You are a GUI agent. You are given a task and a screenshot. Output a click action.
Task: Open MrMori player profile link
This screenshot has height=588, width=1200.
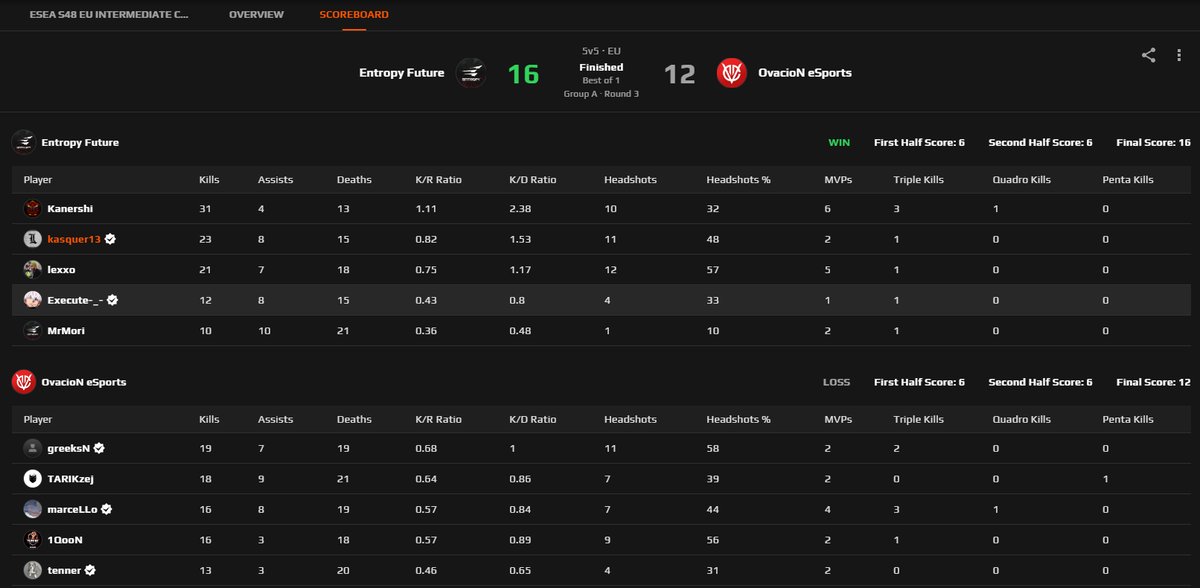pyautogui.click(x=66, y=331)
